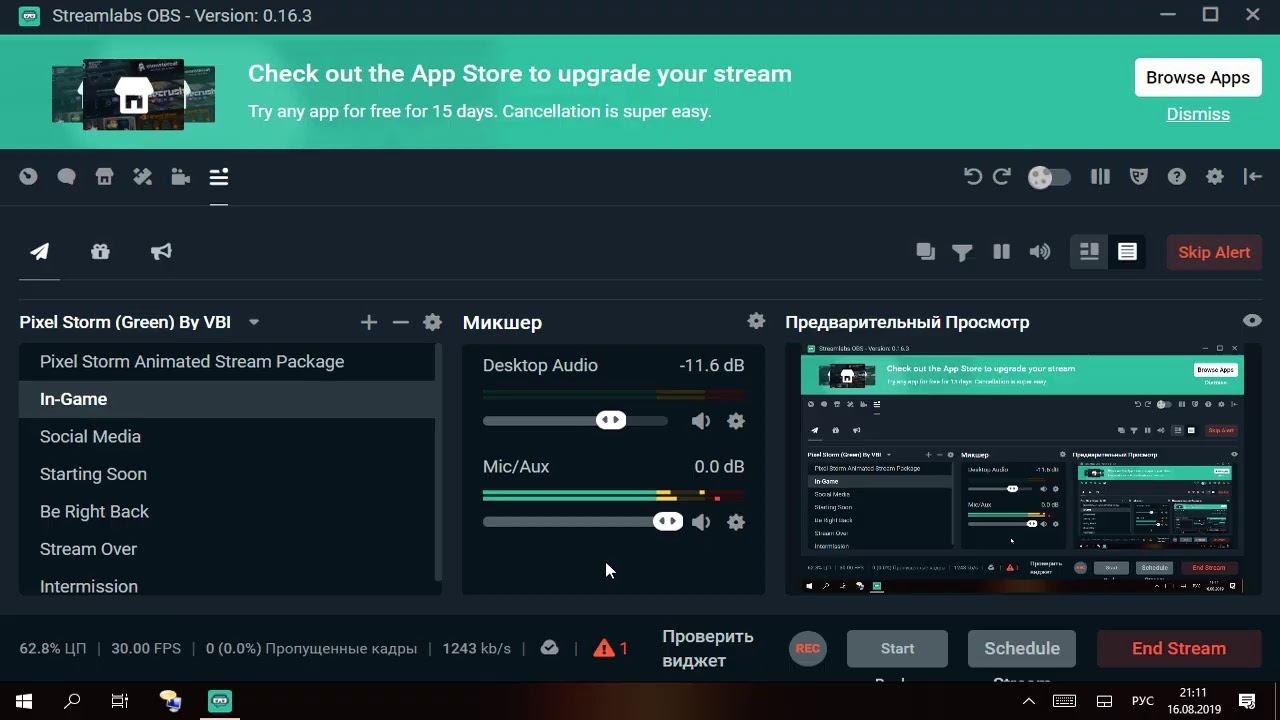This screenshot has height=720, width=1280.
Task: Click the scene list scrollbar
Action: coord(438,462)
